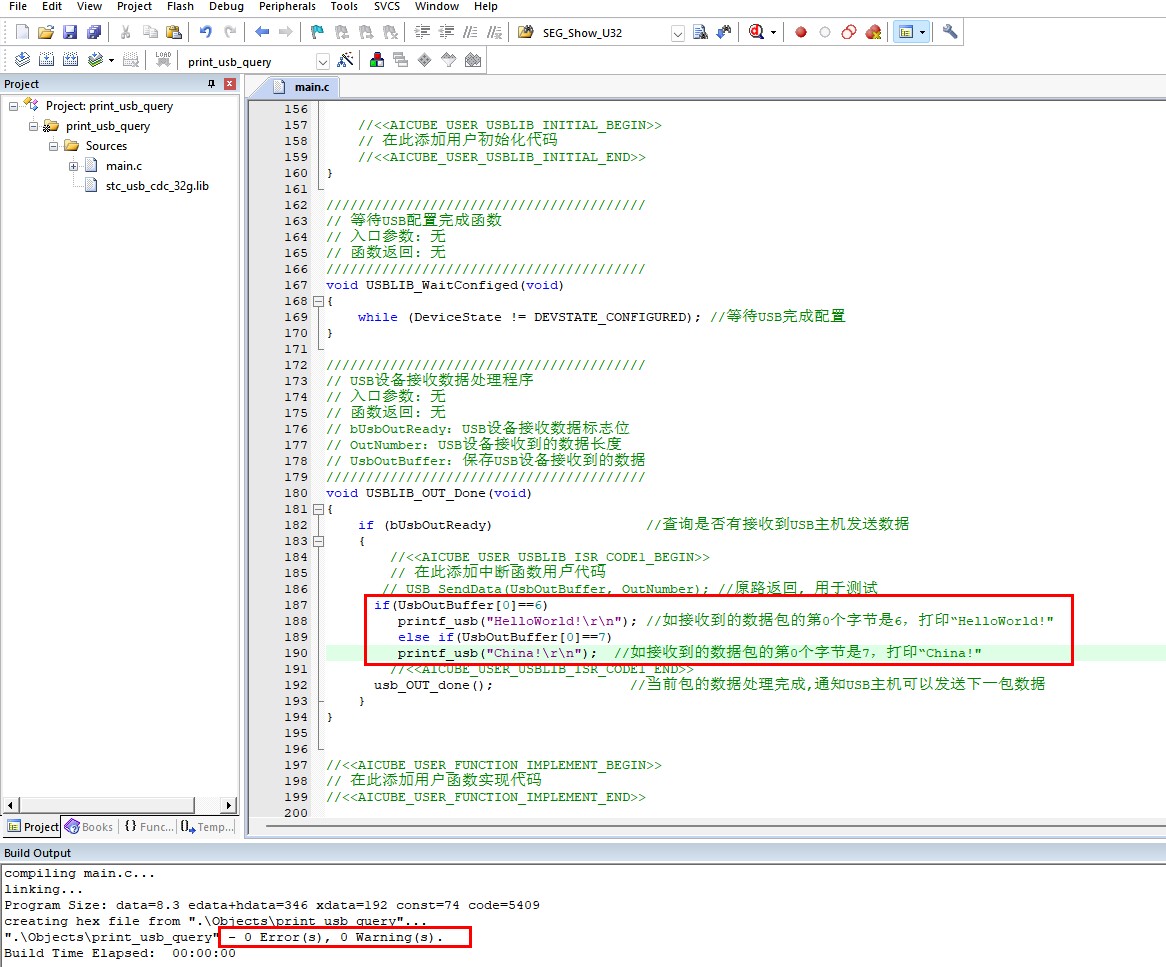Click the Project panel scroll right arrow
1166x967 pixels.
tap(229, 805)
